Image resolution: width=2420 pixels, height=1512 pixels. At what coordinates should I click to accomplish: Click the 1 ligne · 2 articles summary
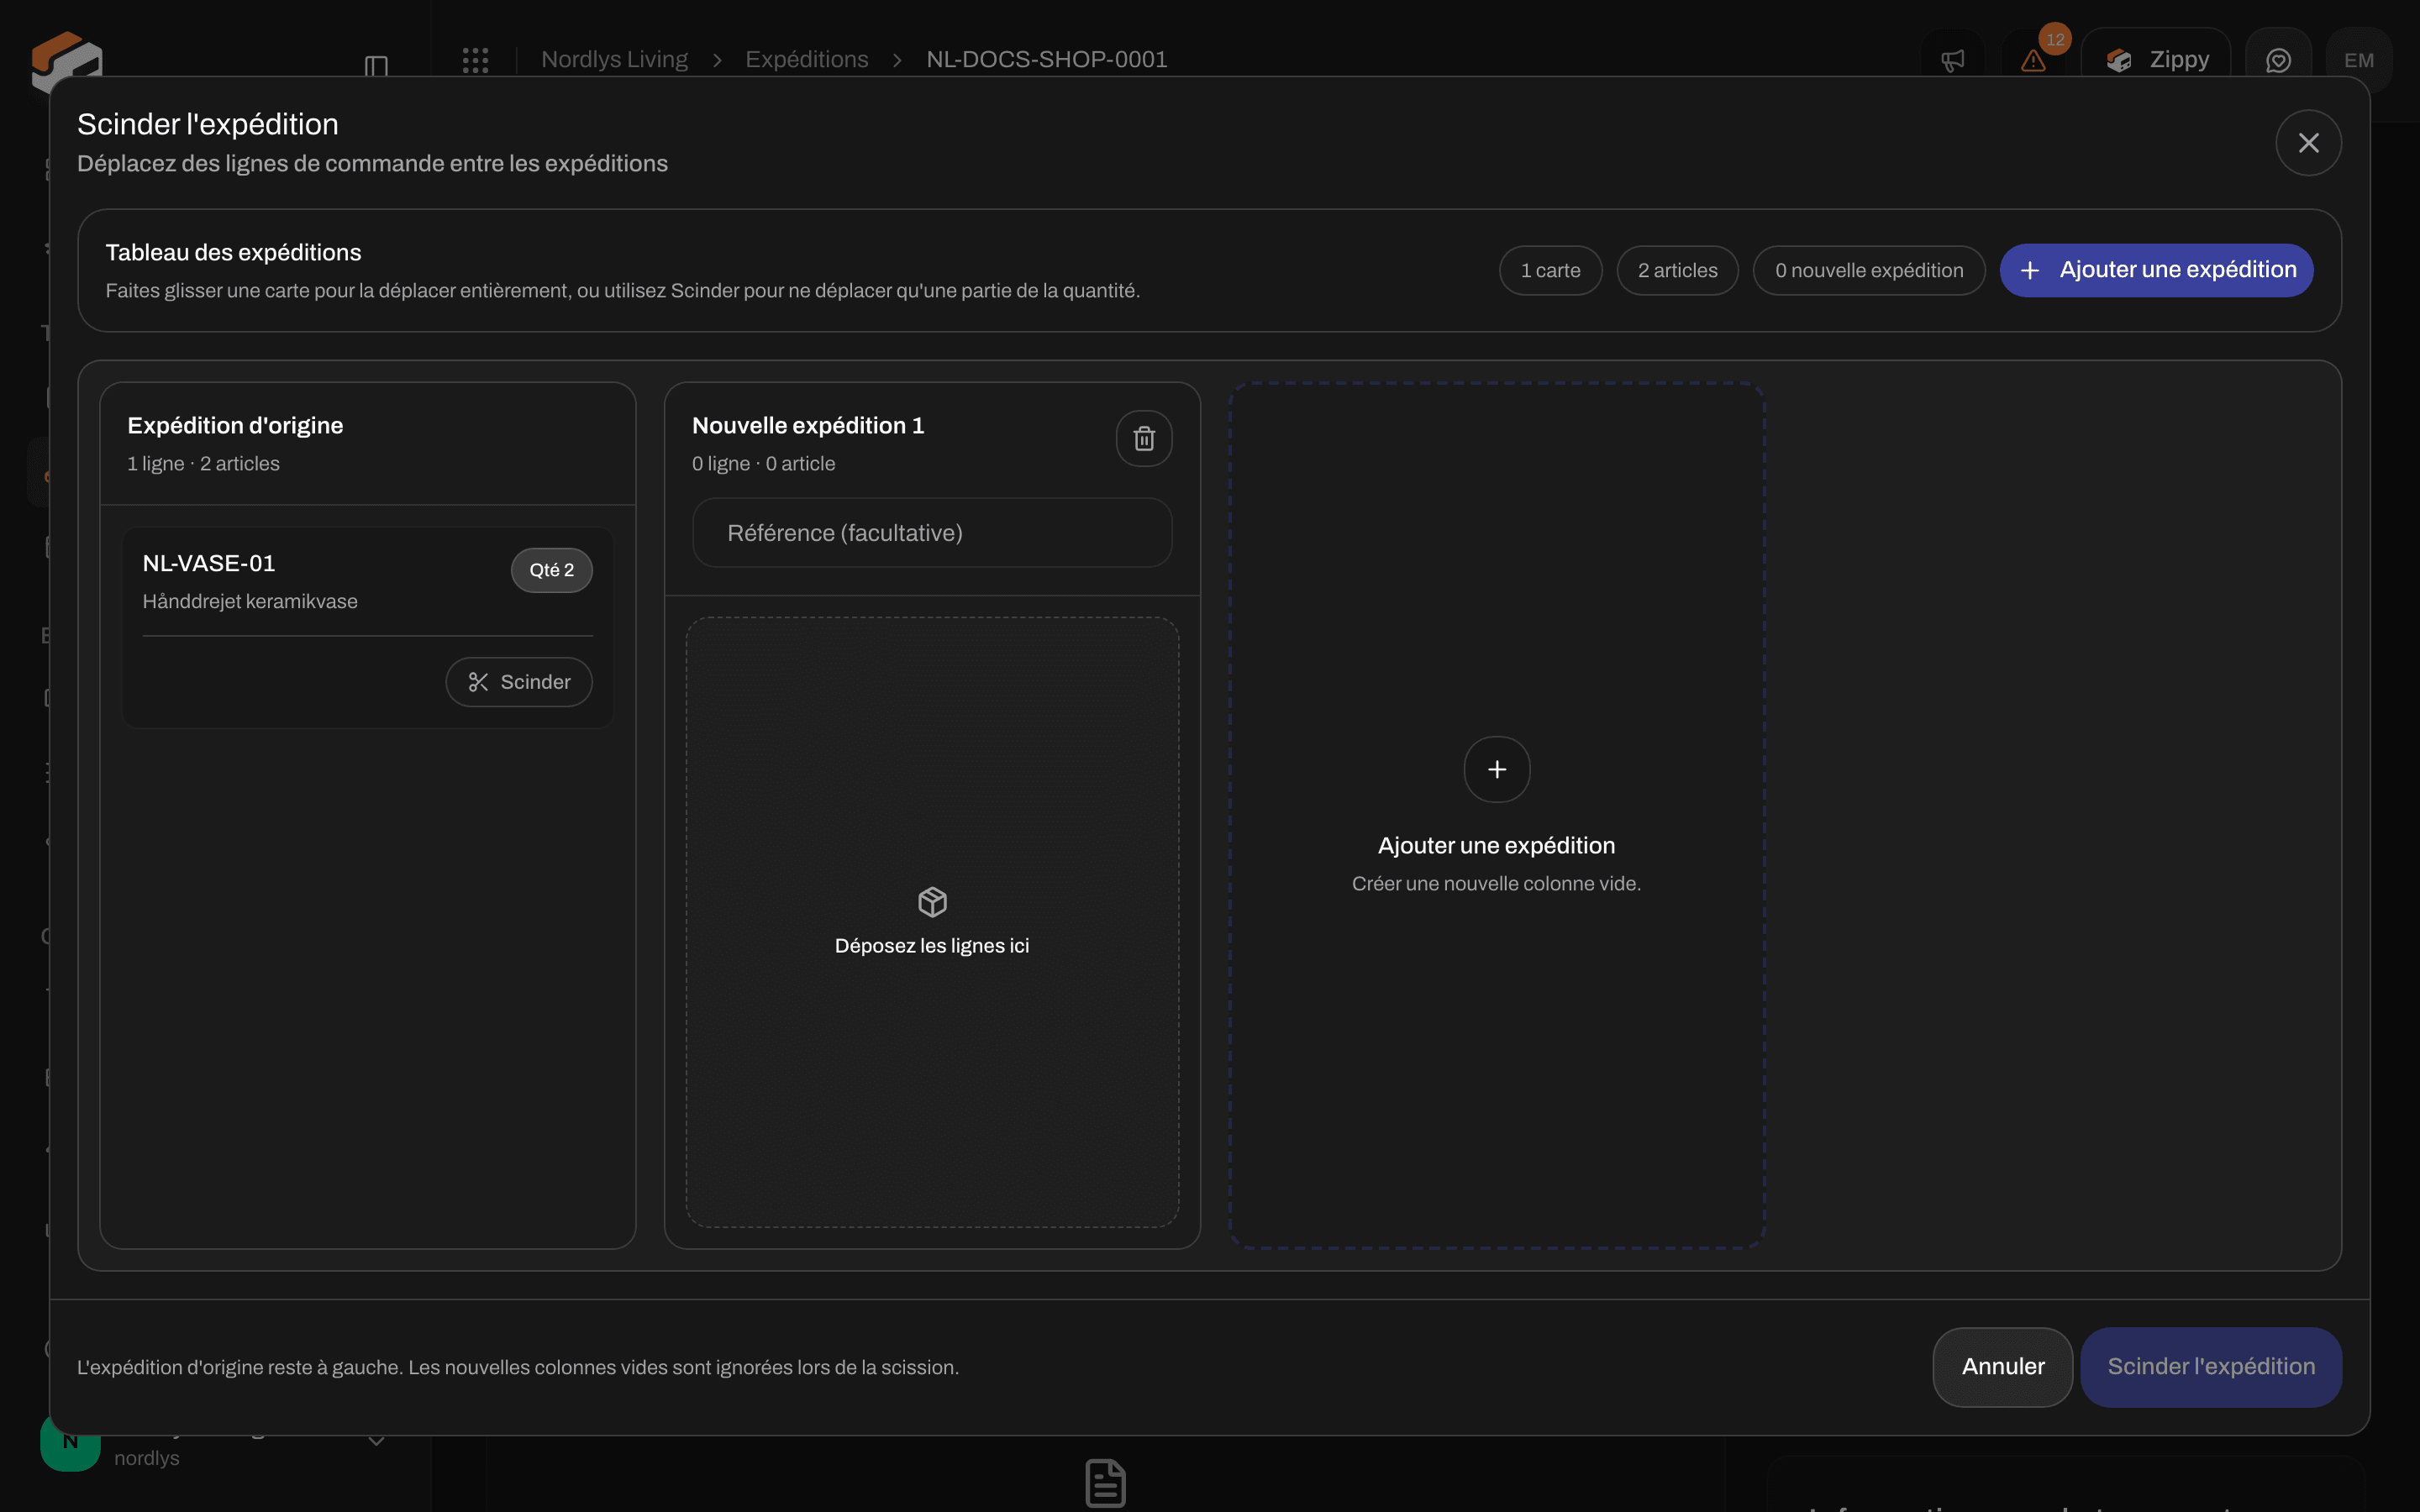(x=203, y=464)
